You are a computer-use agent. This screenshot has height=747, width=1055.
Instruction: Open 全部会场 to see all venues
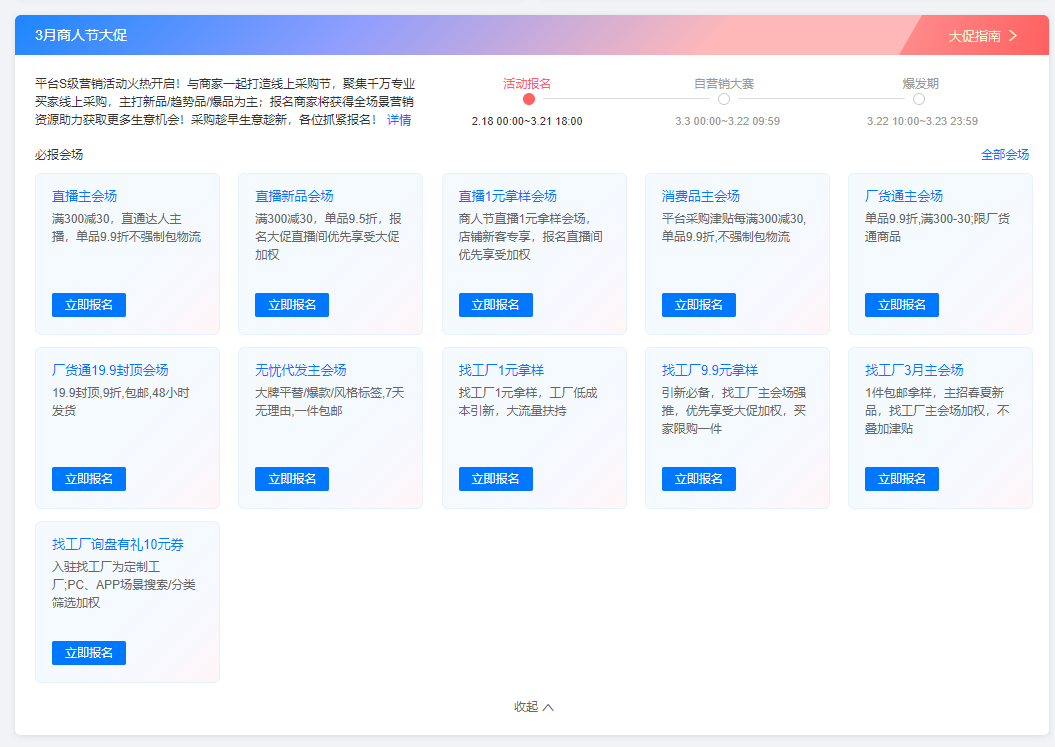pyautogui.click(x=1007, y=154)
